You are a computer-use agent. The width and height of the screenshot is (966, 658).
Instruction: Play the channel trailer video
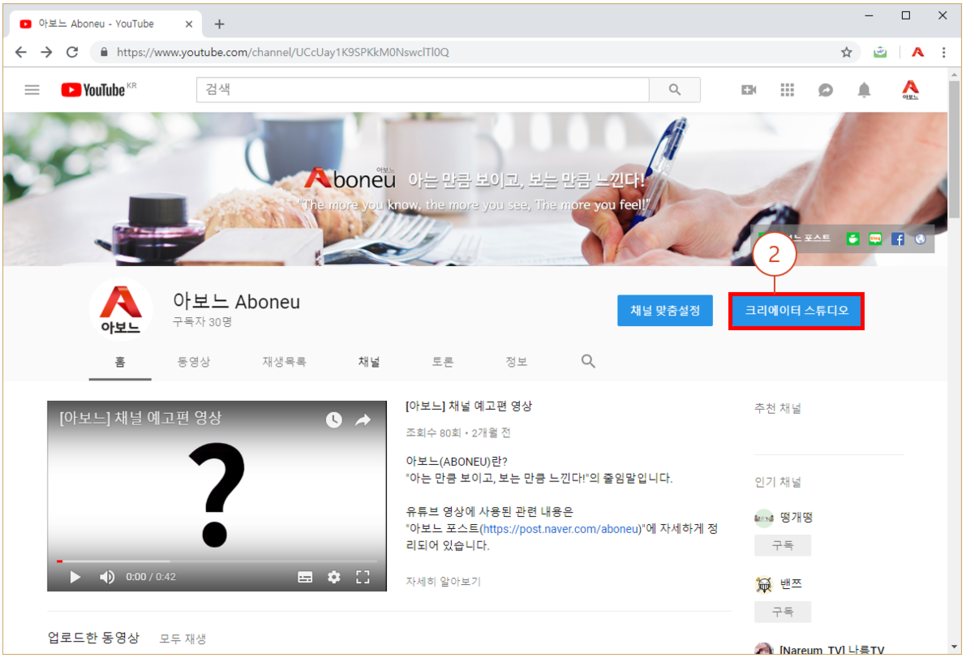75,577
